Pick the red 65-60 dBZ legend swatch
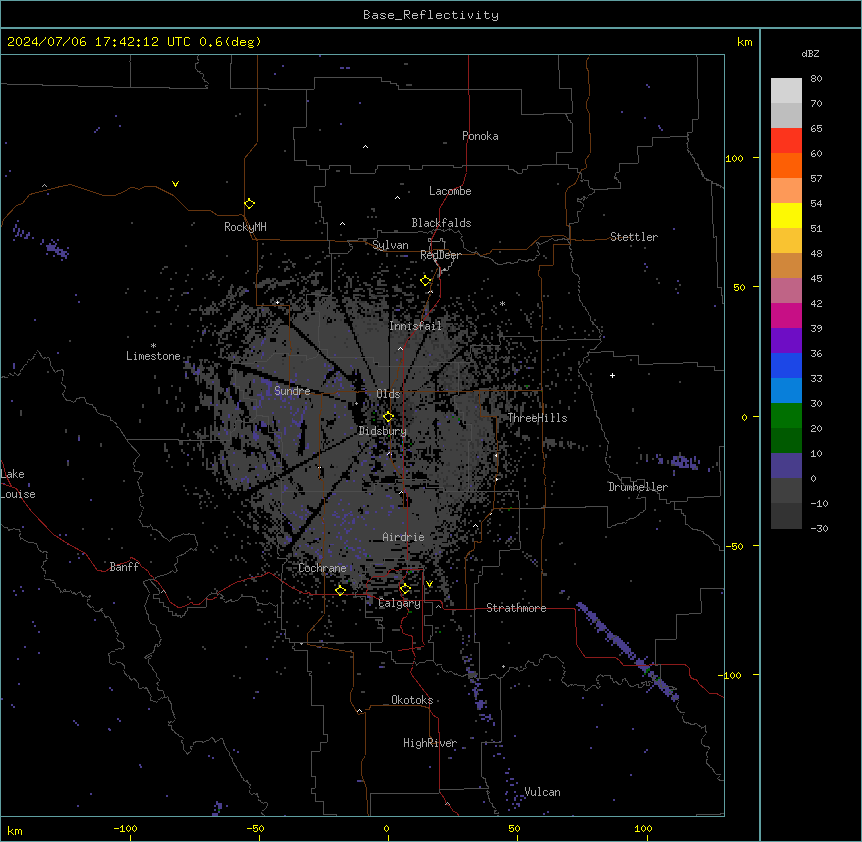Screen dimensions: 862x842 coord(786,141)
